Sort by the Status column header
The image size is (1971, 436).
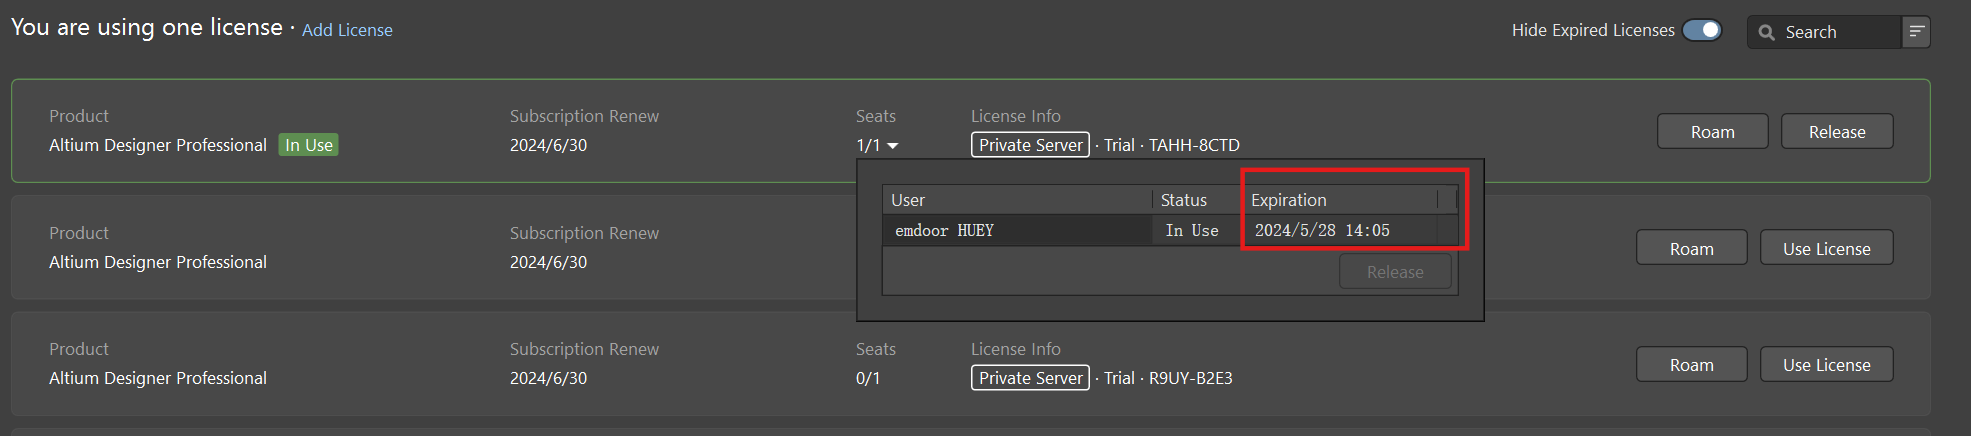(x=1195, y=200)
